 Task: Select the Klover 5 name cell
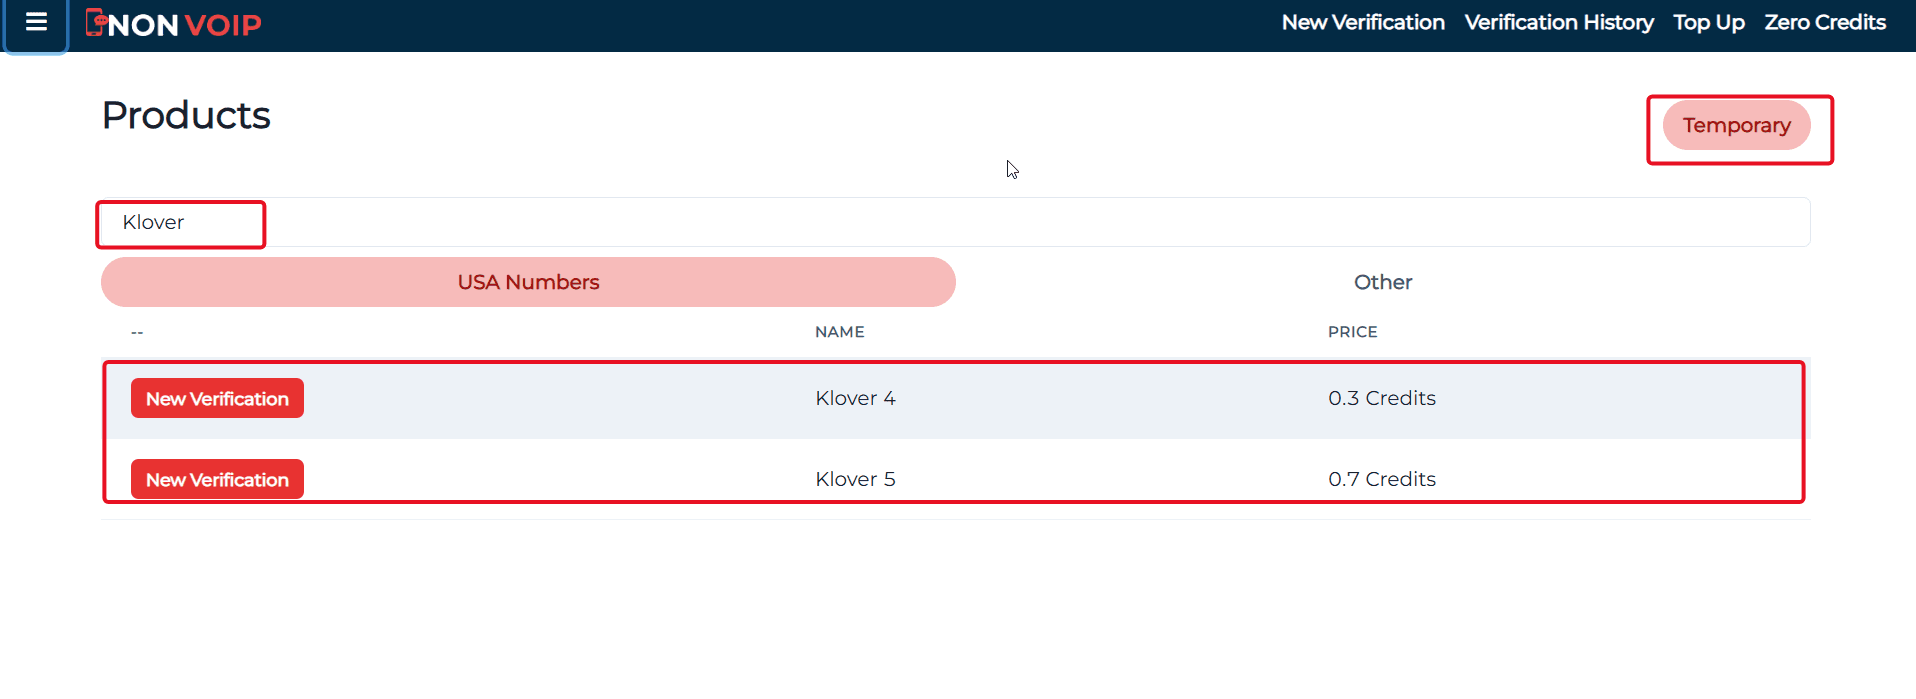pyautogui.click(x=855, y=479)
